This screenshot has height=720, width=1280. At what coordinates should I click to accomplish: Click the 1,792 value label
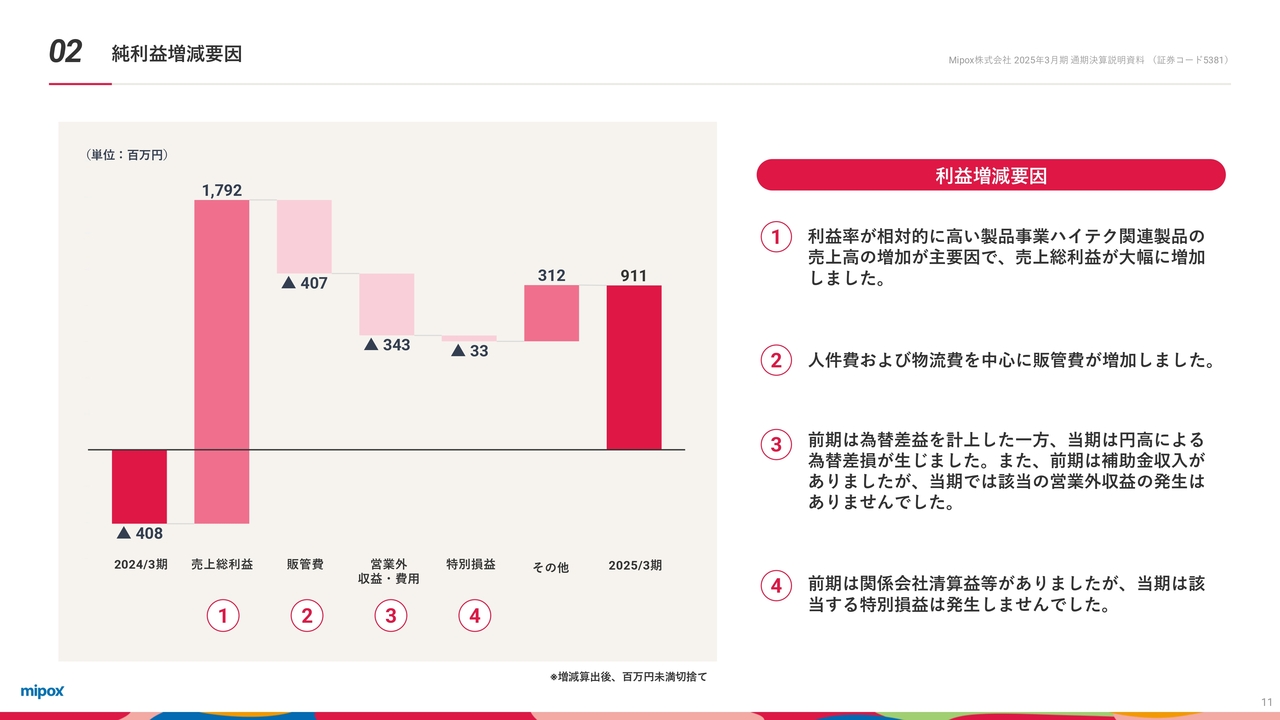click(x=222, y=190)
